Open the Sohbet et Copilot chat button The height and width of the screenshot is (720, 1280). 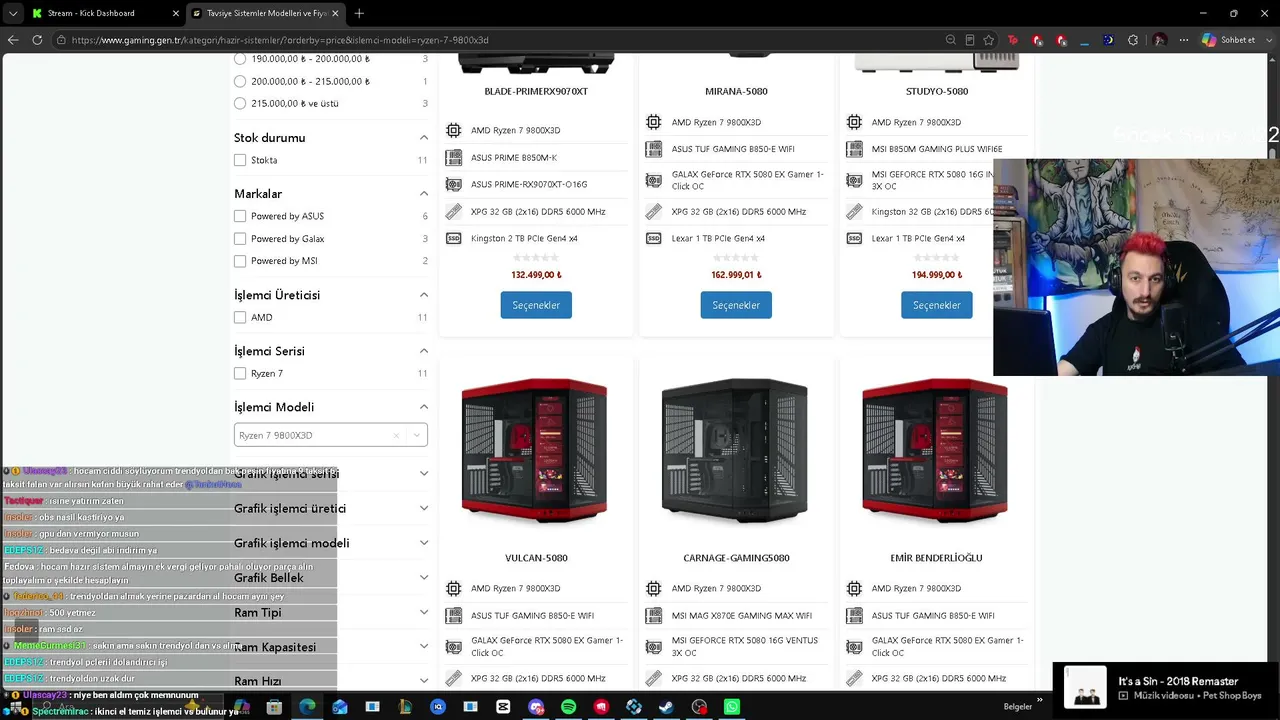pos(1229,40)
